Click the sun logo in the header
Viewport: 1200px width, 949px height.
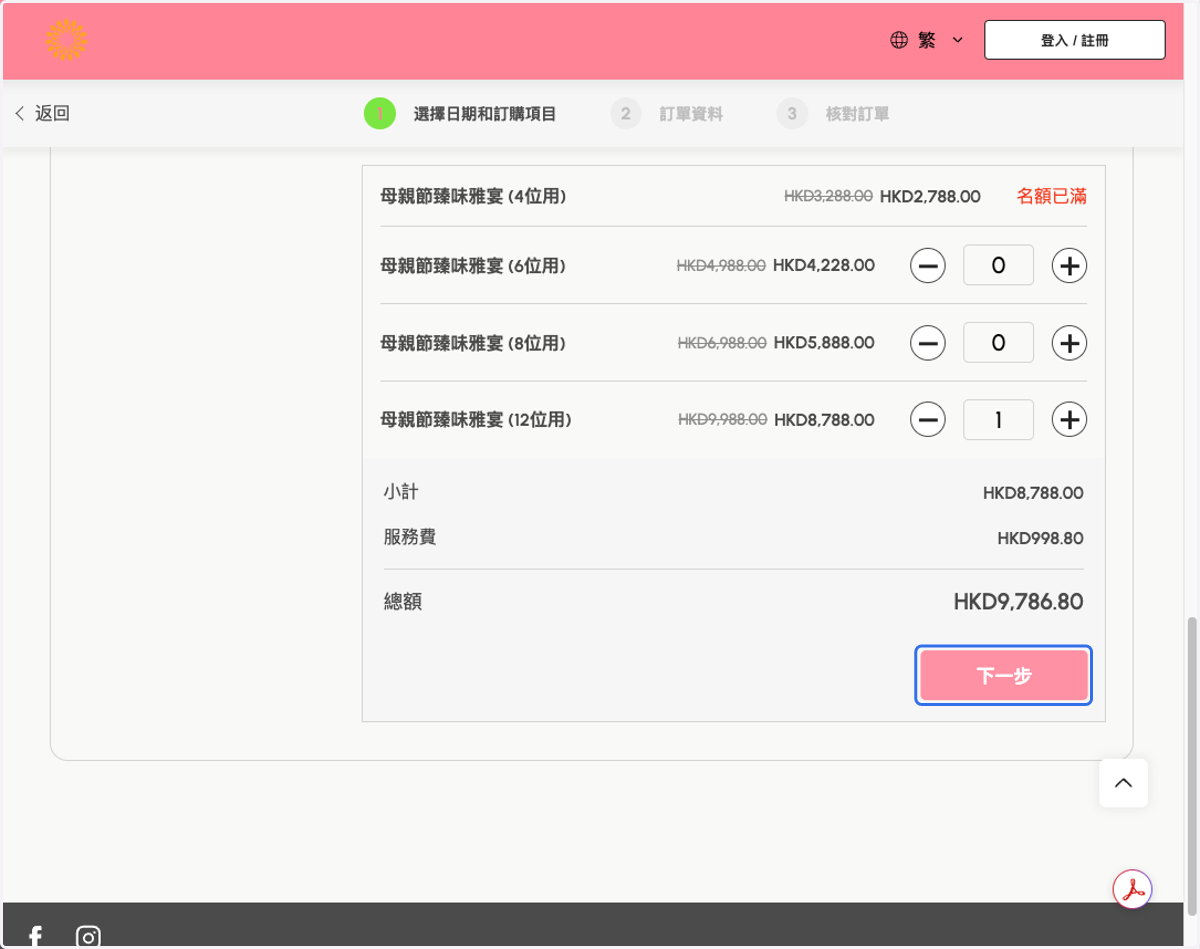66,40
